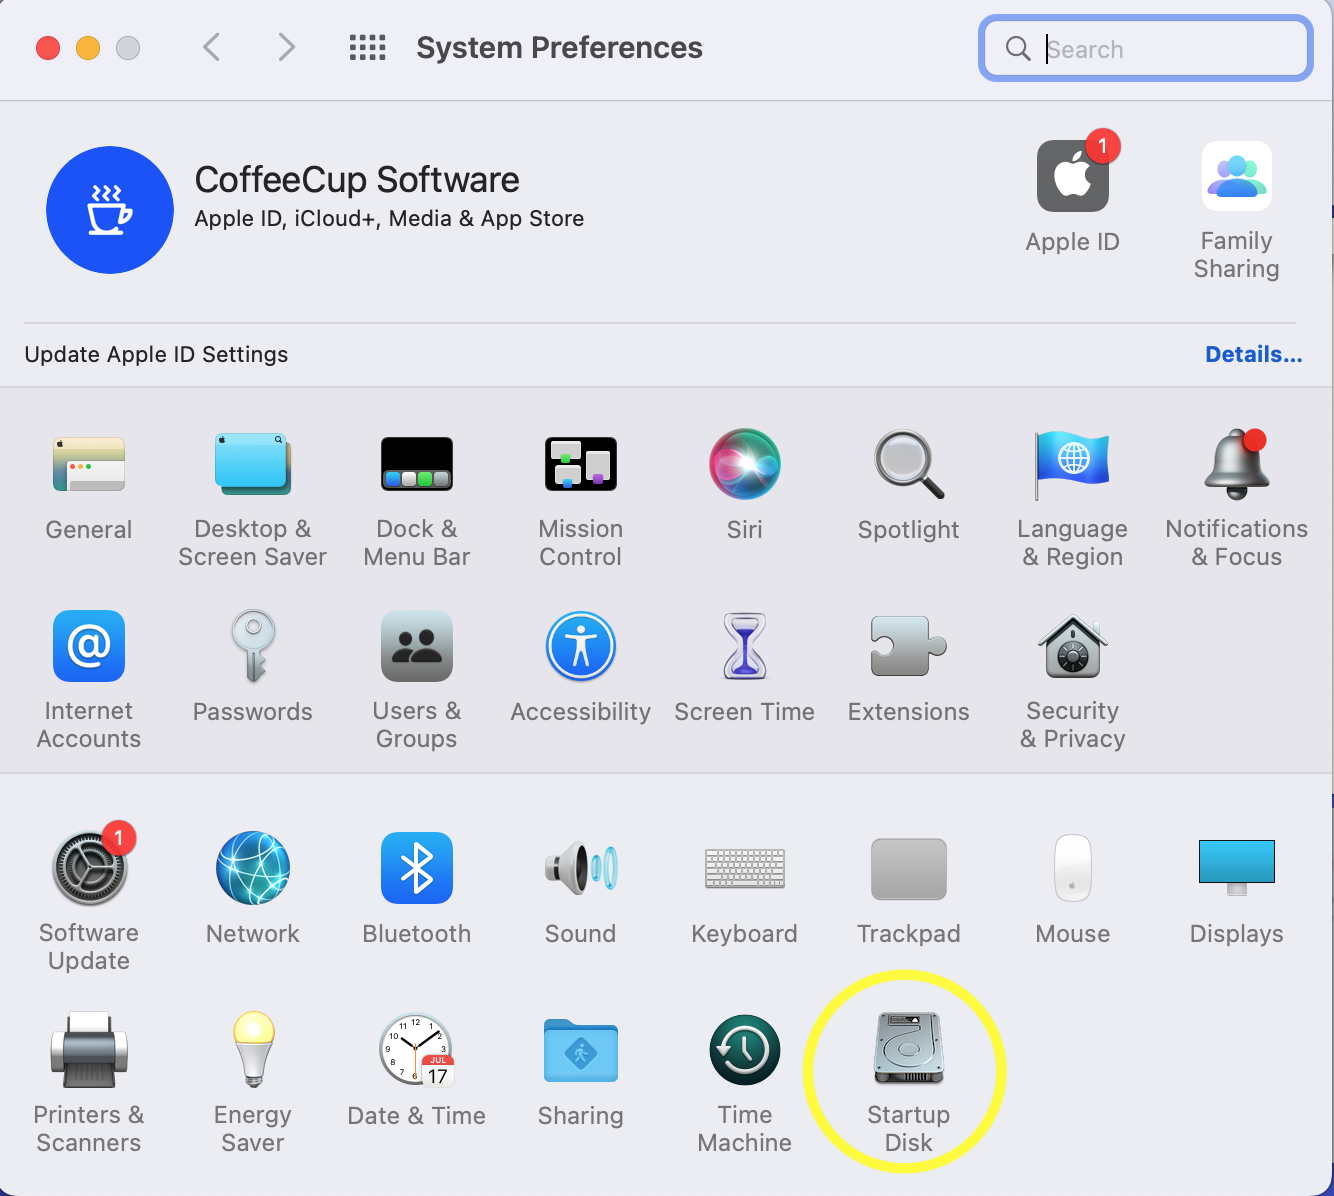Click the CoffeeCup Software account name
This screenshot has width=1334, height=1196.
pos(357,180)
